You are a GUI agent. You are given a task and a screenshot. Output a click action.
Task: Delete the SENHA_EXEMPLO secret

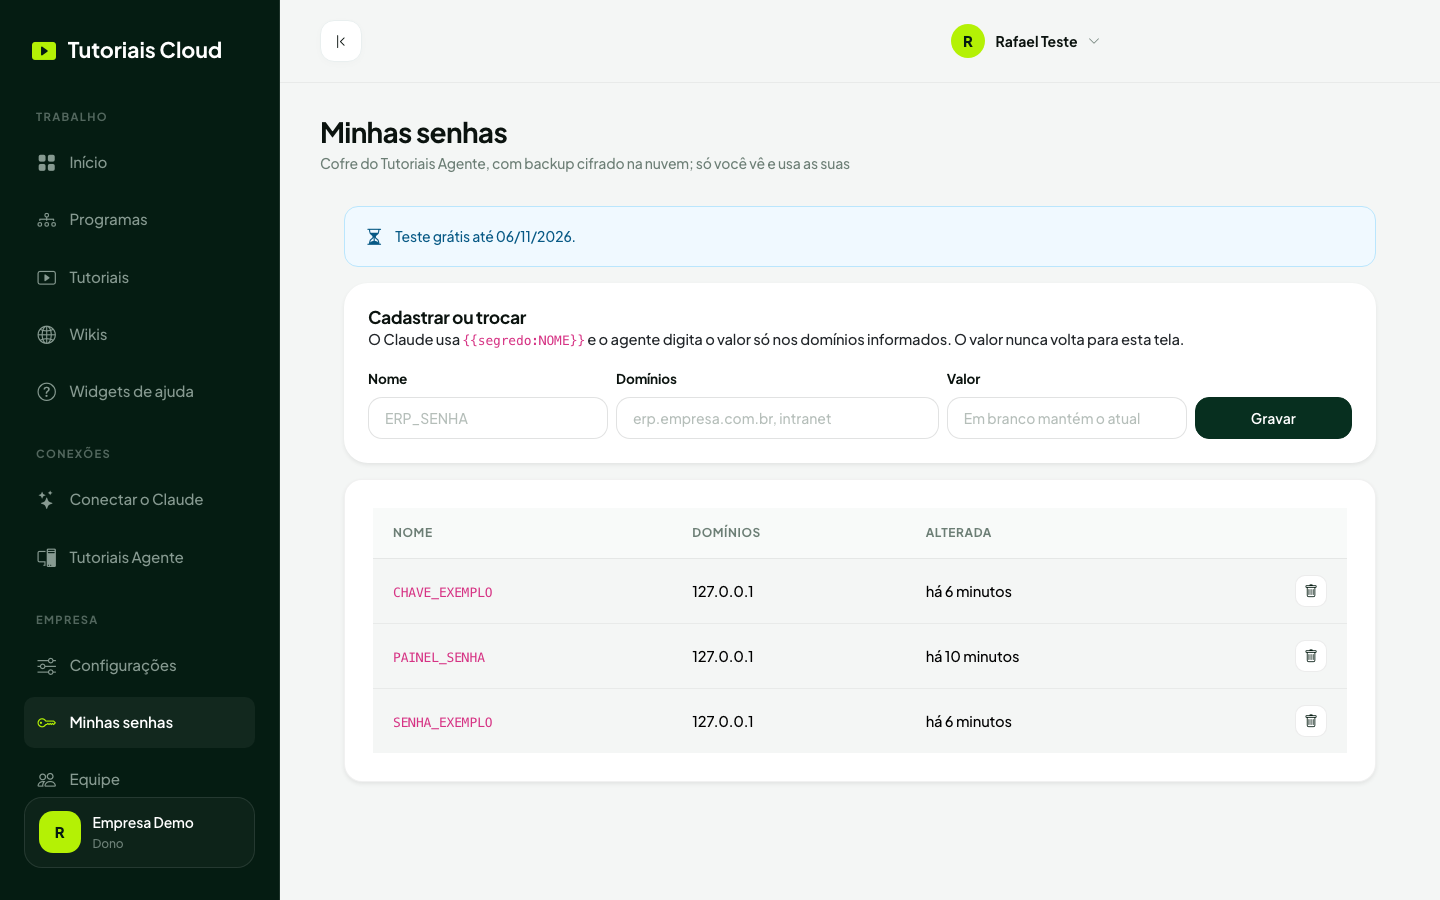click(1311, 721)
